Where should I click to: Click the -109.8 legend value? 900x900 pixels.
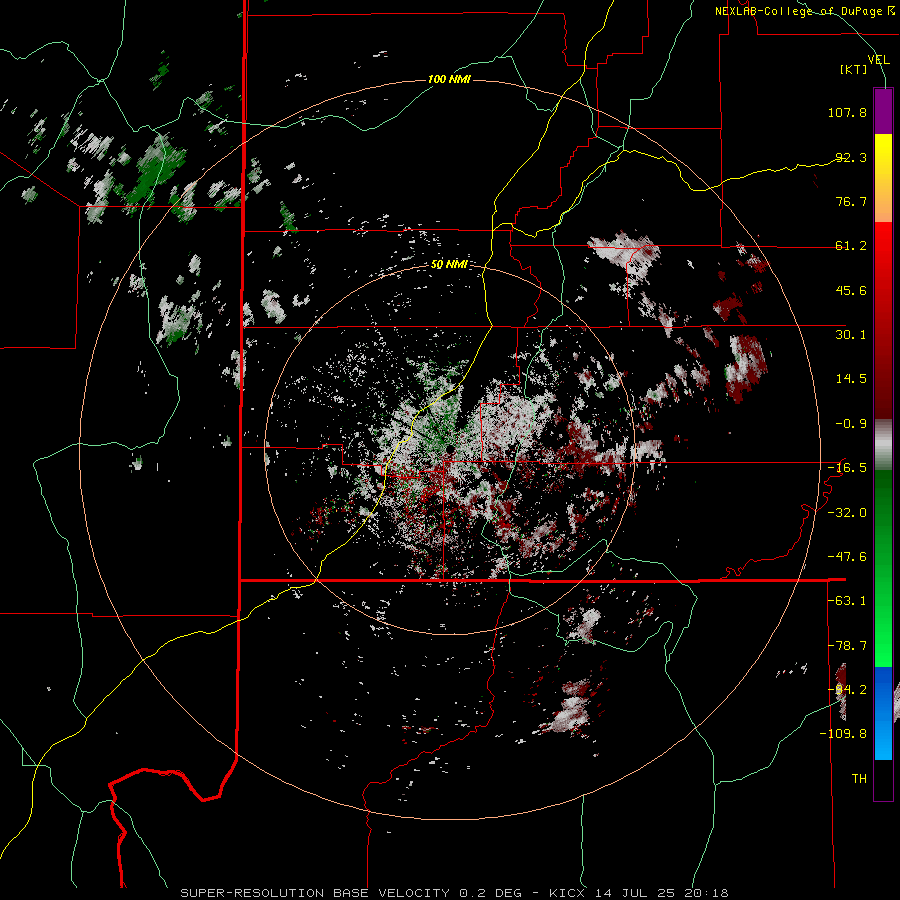click(843, 734)
